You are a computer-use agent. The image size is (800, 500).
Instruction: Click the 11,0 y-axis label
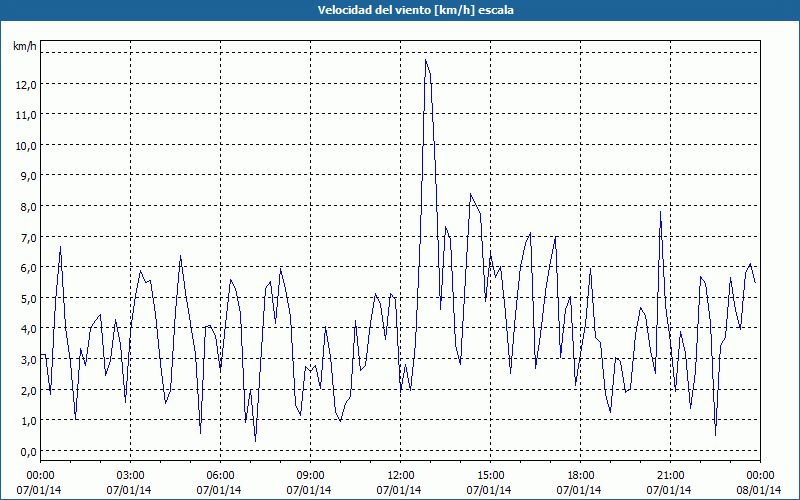pos(26,115)
